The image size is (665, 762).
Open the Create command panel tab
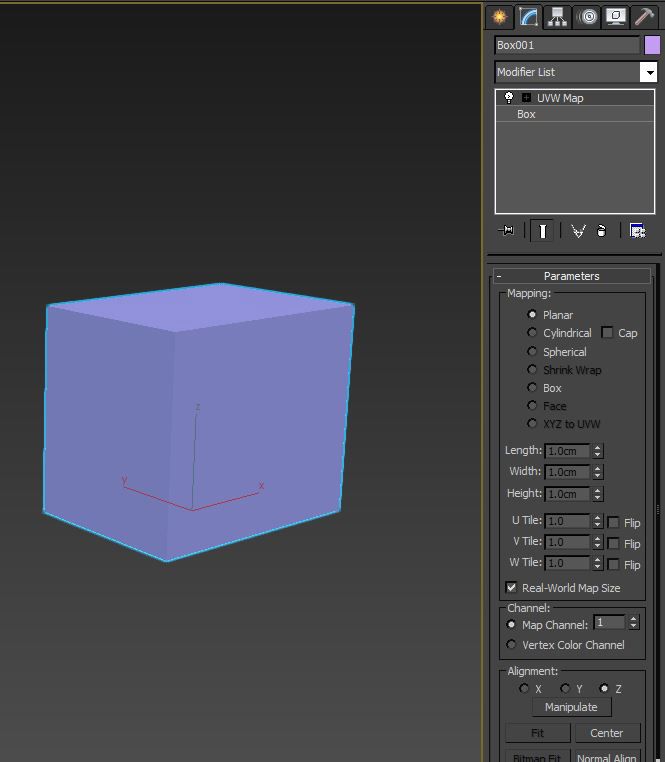(x=499, y=17)
